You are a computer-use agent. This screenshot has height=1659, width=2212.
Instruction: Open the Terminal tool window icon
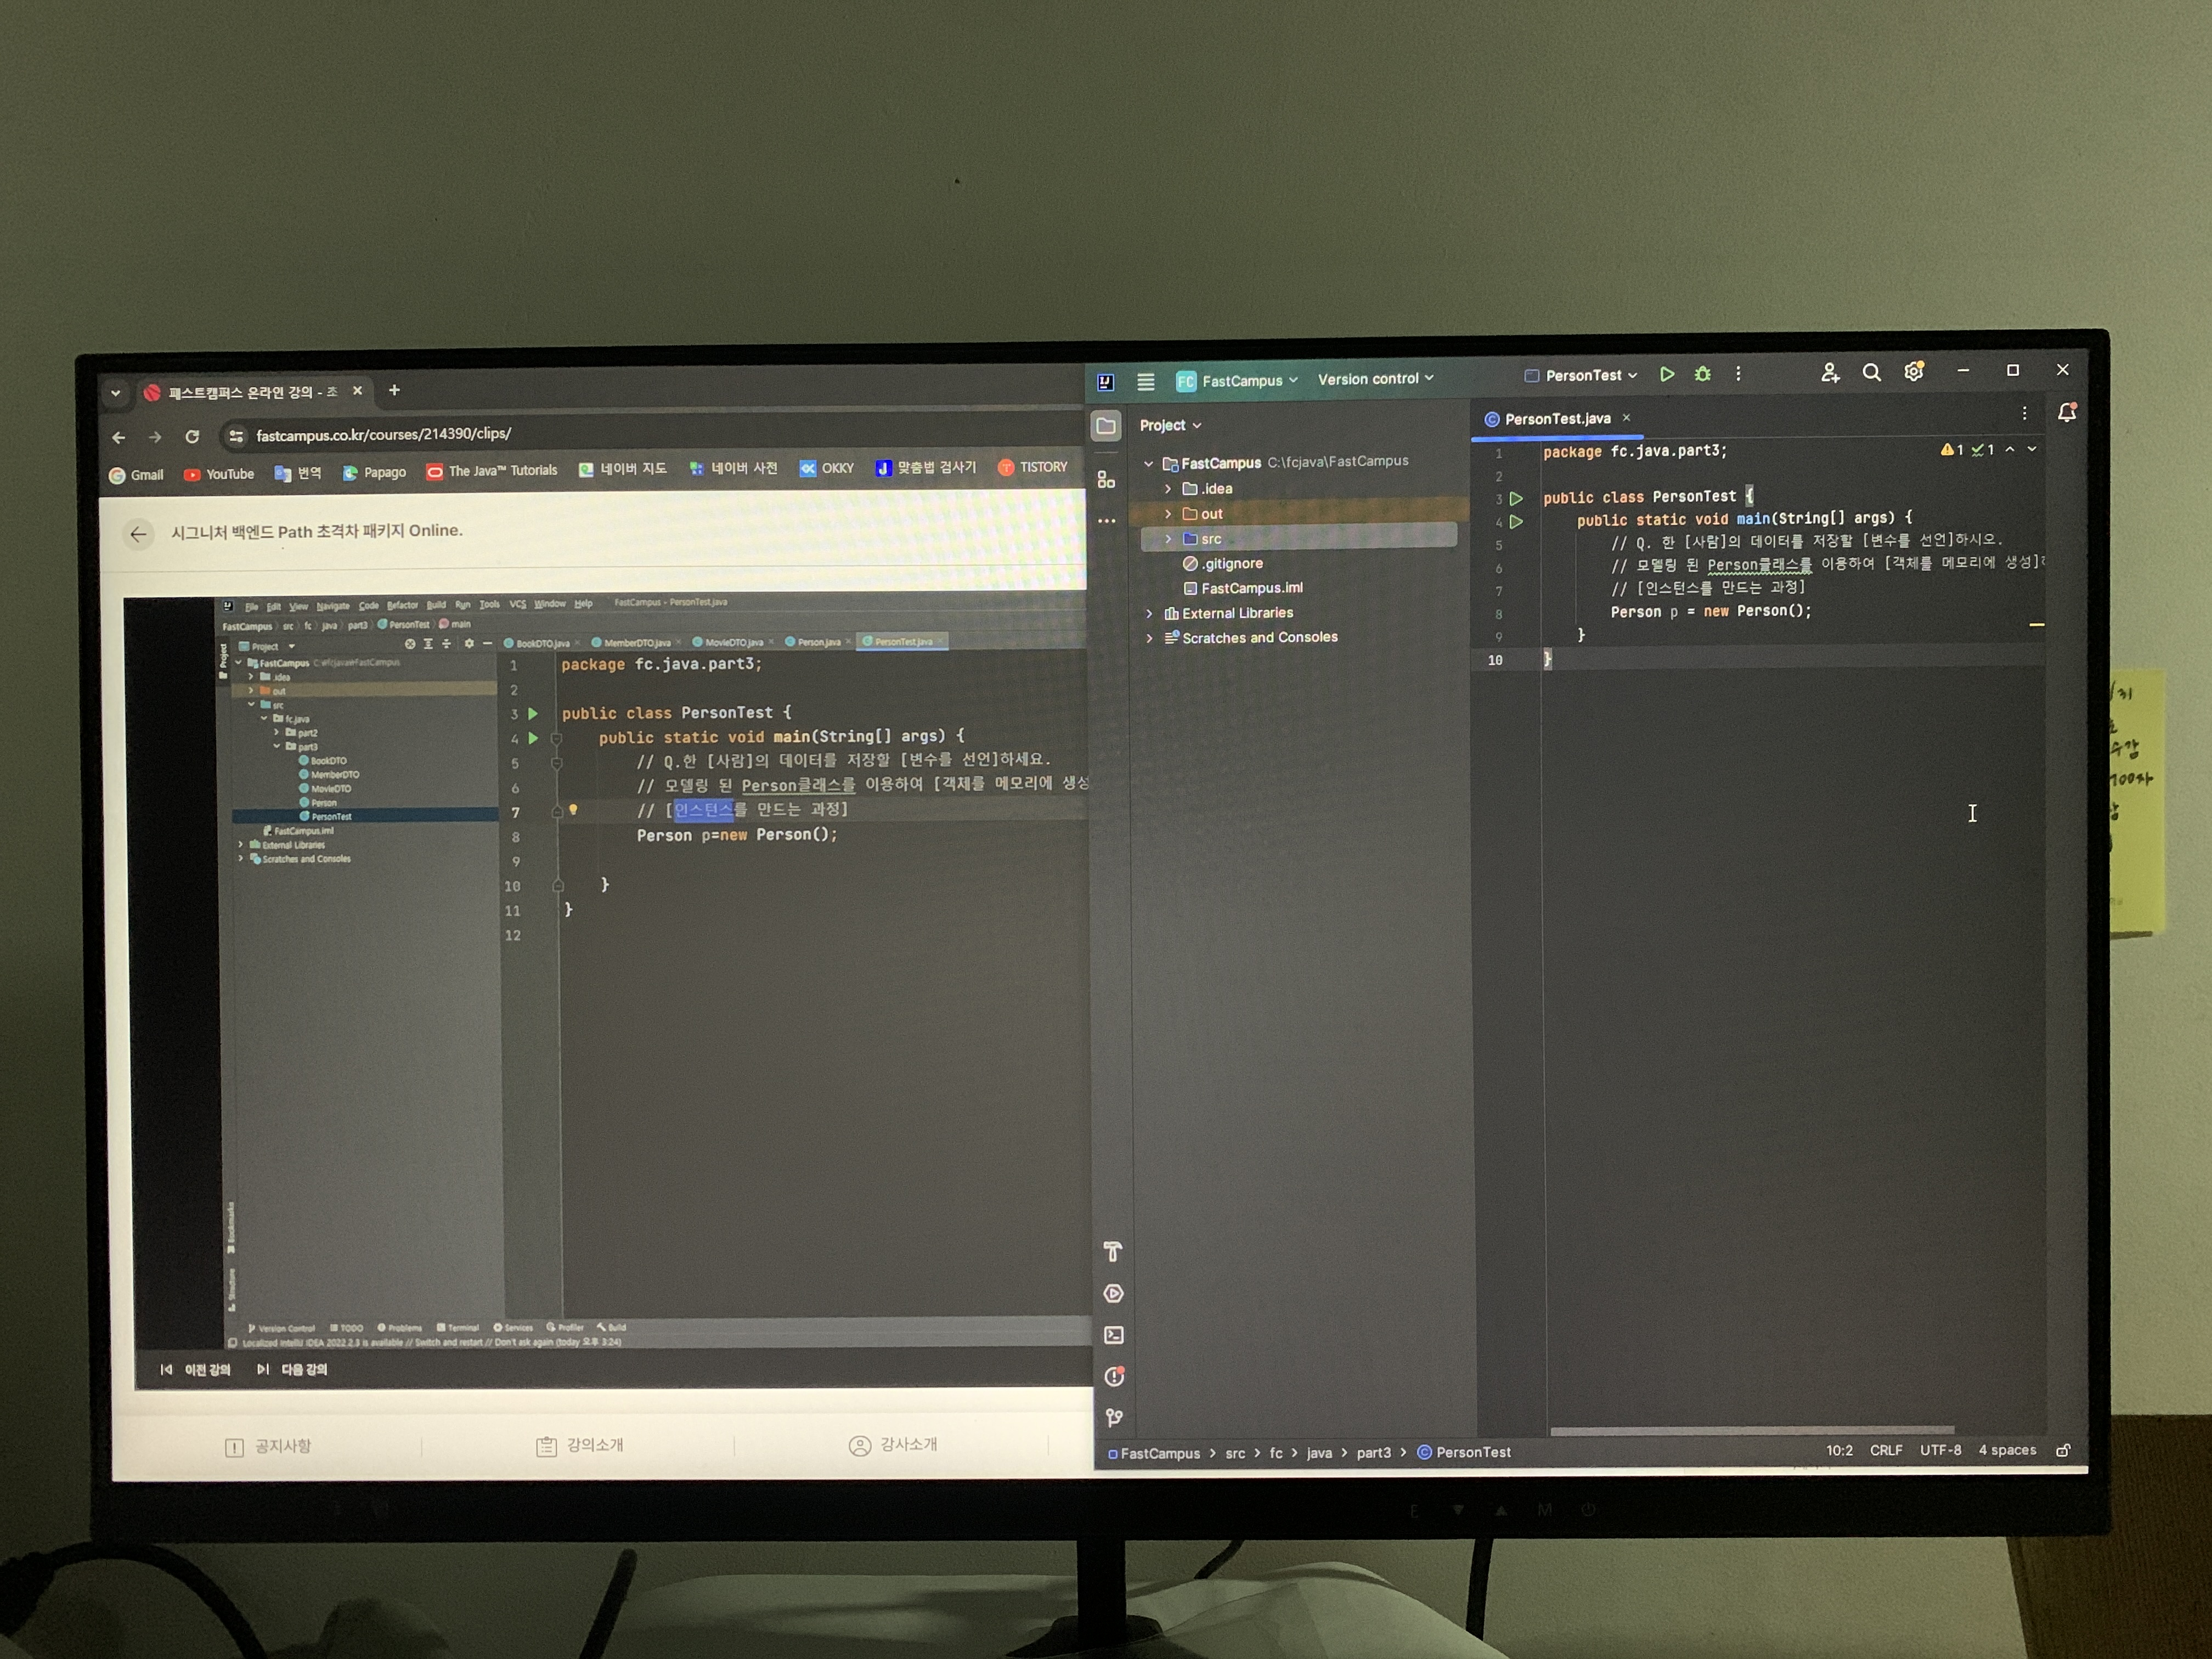coord(1113,1335)
